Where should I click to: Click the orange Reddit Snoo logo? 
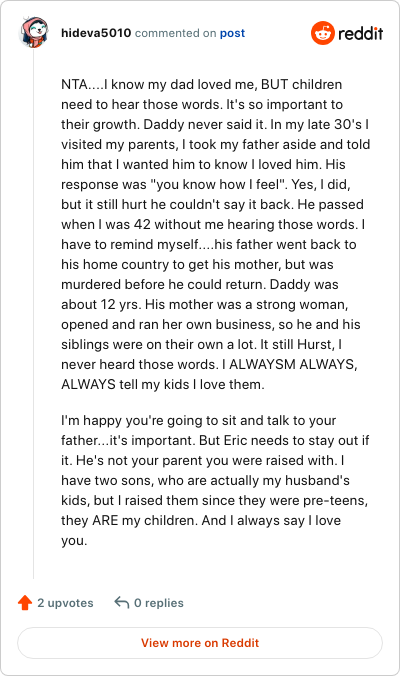pyautogui.click(x=322, y=33)
